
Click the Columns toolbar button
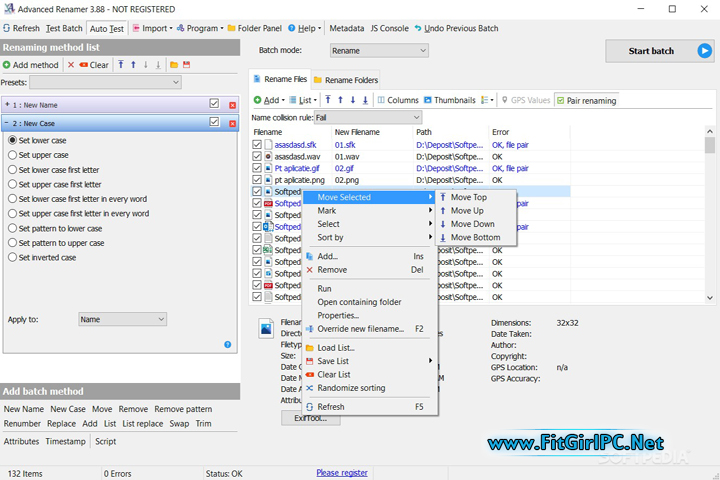(x=397, y=100)
